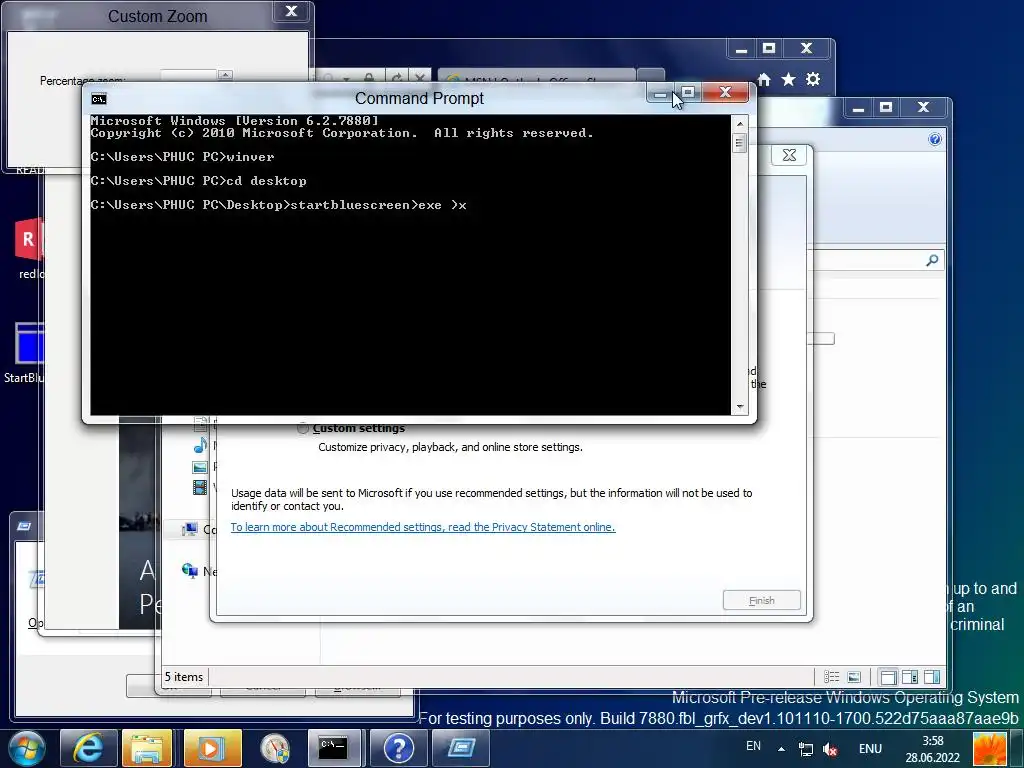1024x768 pixels.
Task: Switch to Command Prompt taskbar button
Action: (x=334, y=748)
